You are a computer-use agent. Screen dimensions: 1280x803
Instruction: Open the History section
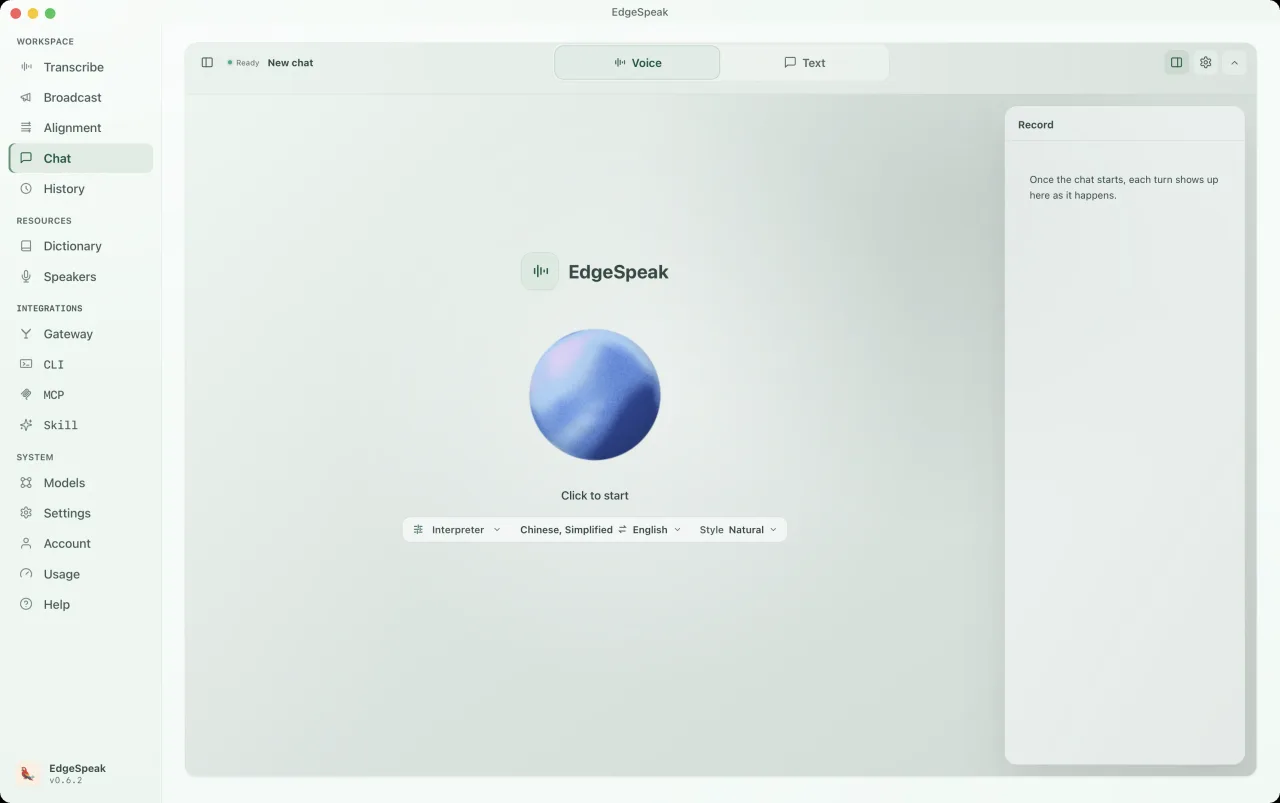click(x=81, y=189)
